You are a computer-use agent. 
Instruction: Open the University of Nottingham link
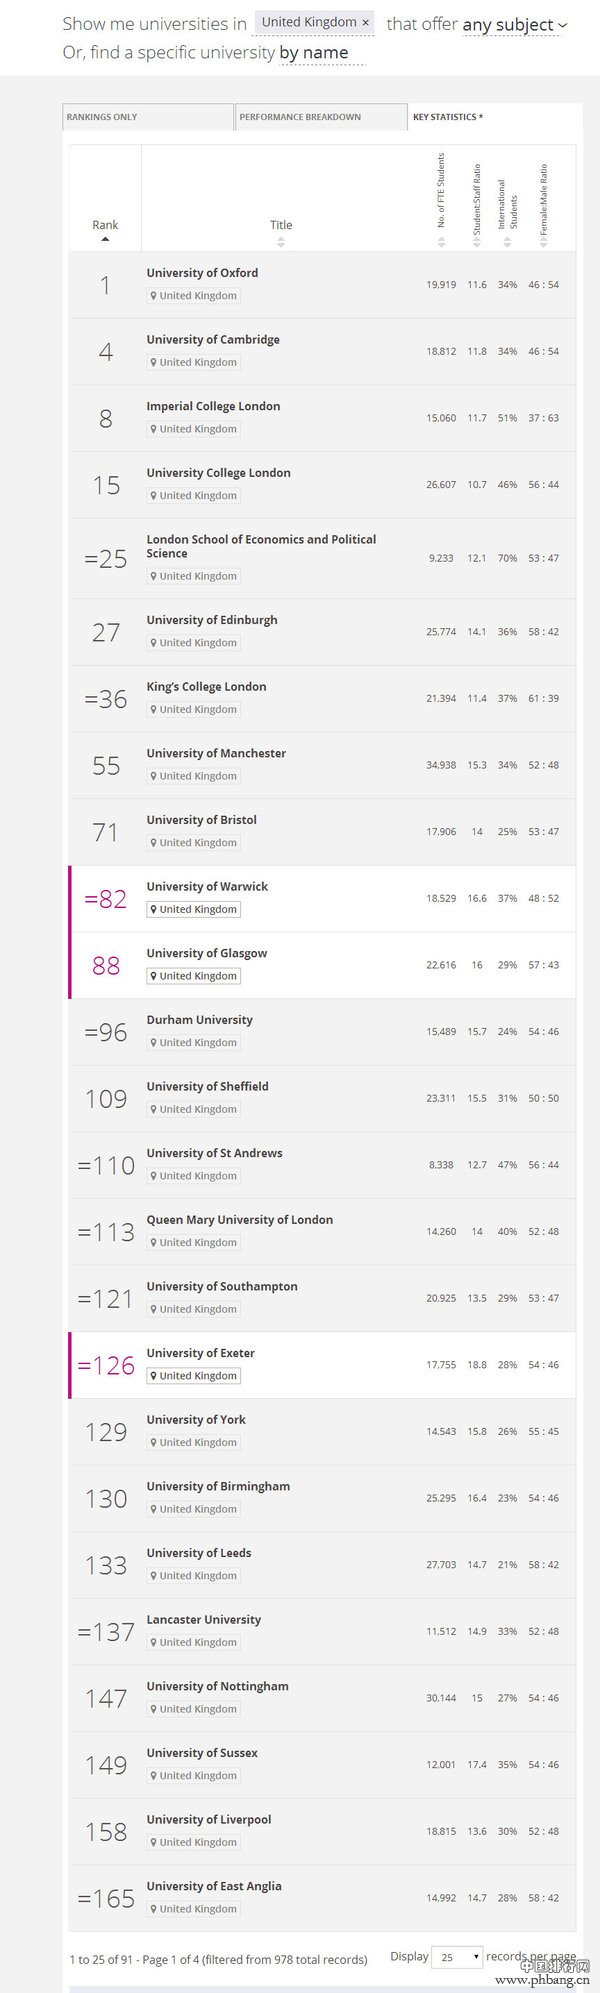tap(217, 1686)
